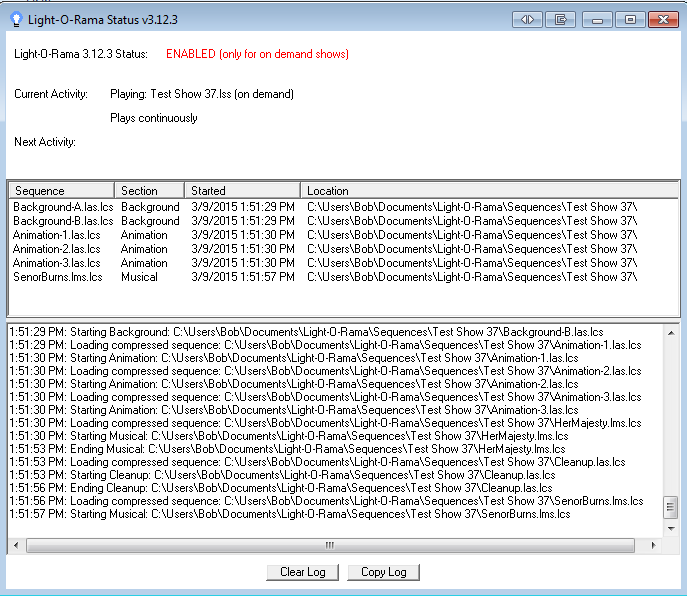687x596 pixels.
Task: Click the Started time cell for Background-B
Action: tap(243, 221)
